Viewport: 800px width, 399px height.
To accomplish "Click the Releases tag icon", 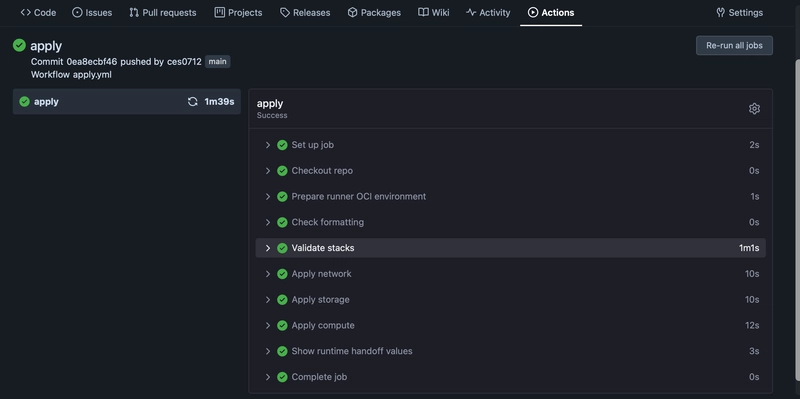I will [285, 12].
